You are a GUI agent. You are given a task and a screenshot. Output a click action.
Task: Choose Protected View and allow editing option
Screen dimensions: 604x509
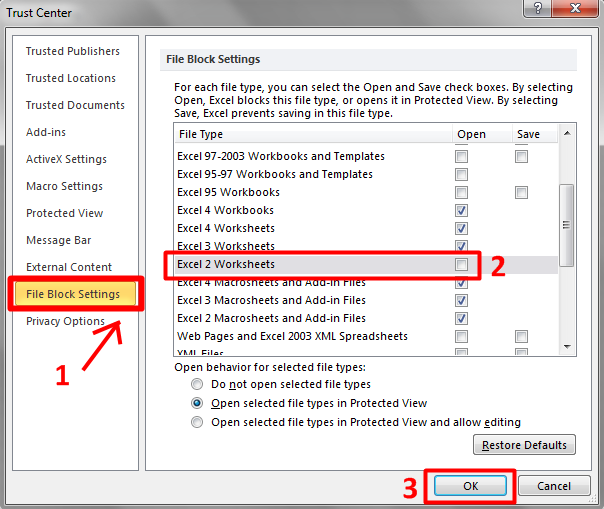(197, 423)
